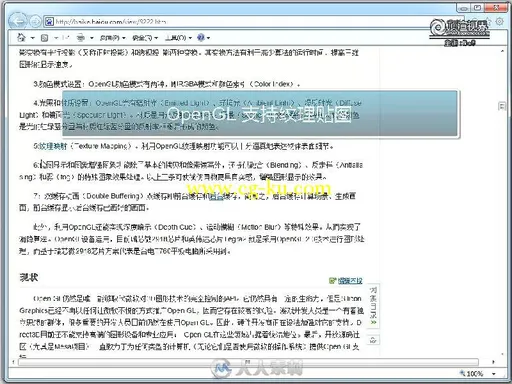Expand the Home button dropdown arrow

(33, 38)
